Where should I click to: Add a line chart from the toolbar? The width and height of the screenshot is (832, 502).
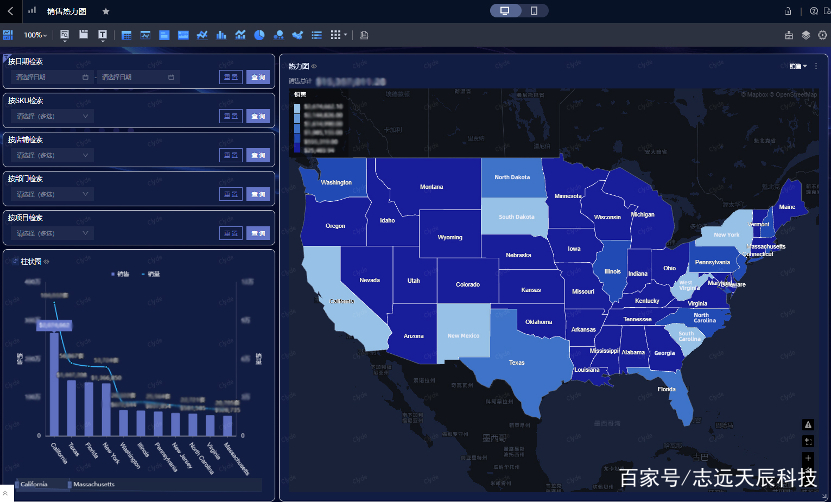202,35
